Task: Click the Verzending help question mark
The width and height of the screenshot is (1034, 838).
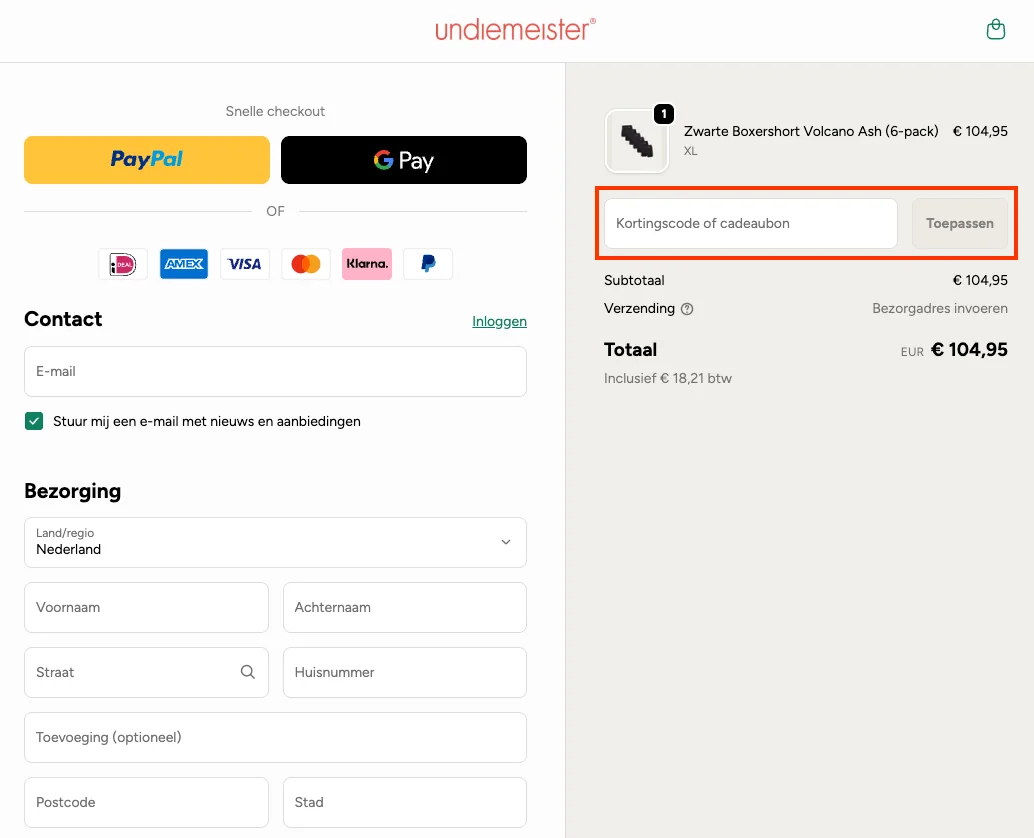Action: point(687,309)
